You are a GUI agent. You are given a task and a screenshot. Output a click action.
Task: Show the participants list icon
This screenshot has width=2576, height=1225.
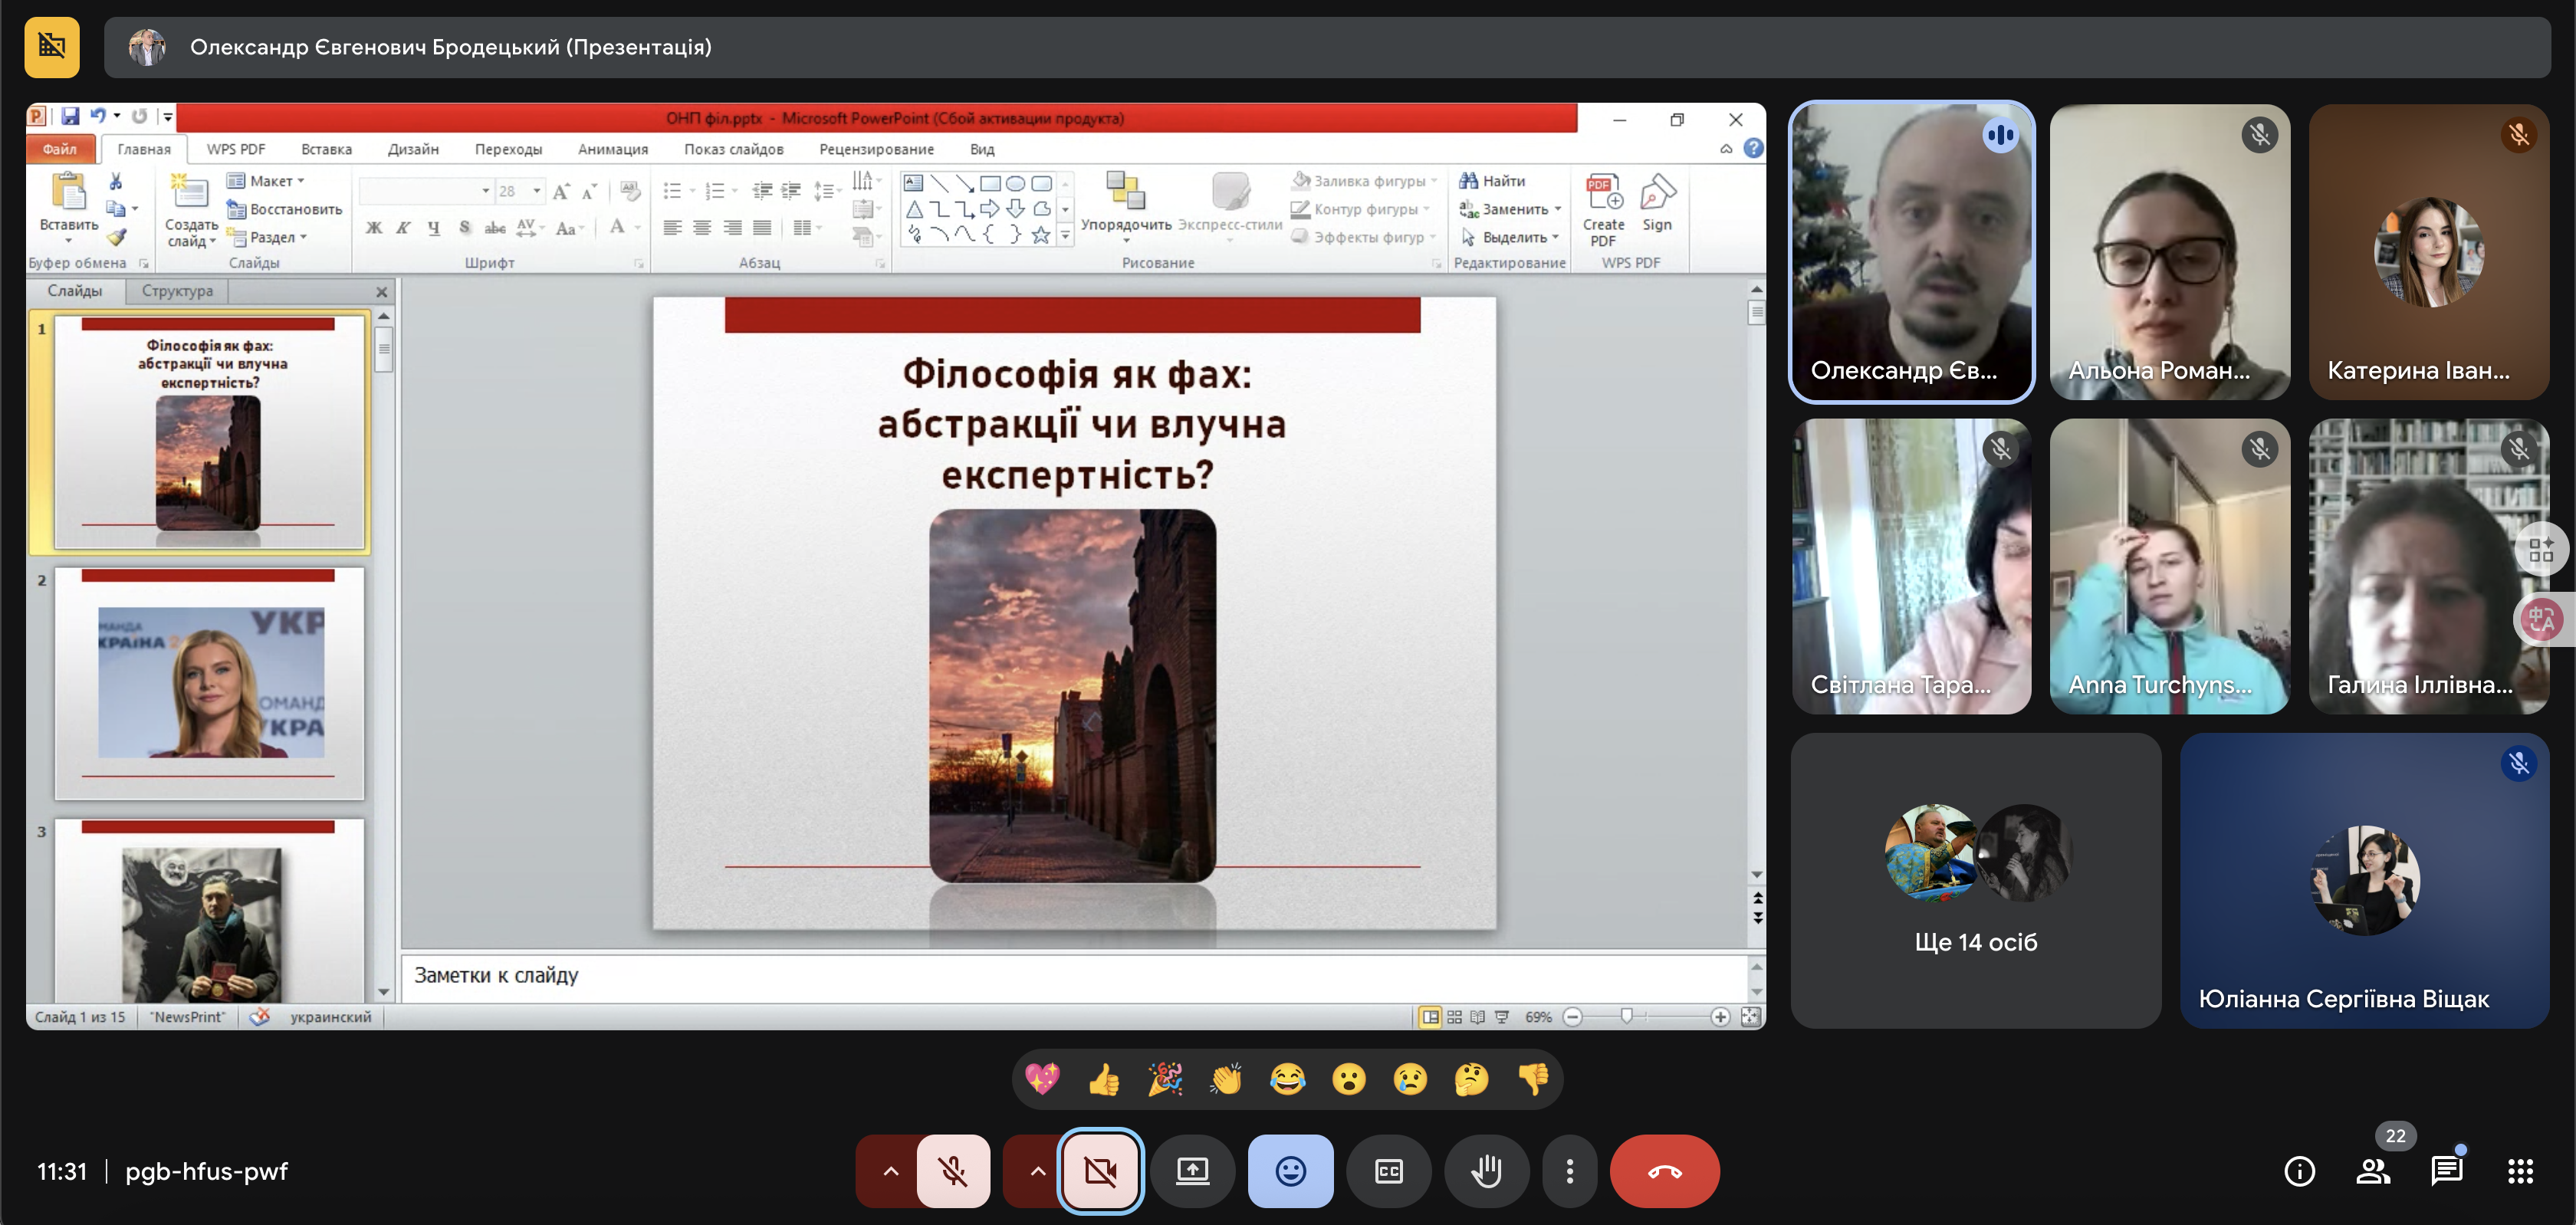[2373, 1171]
